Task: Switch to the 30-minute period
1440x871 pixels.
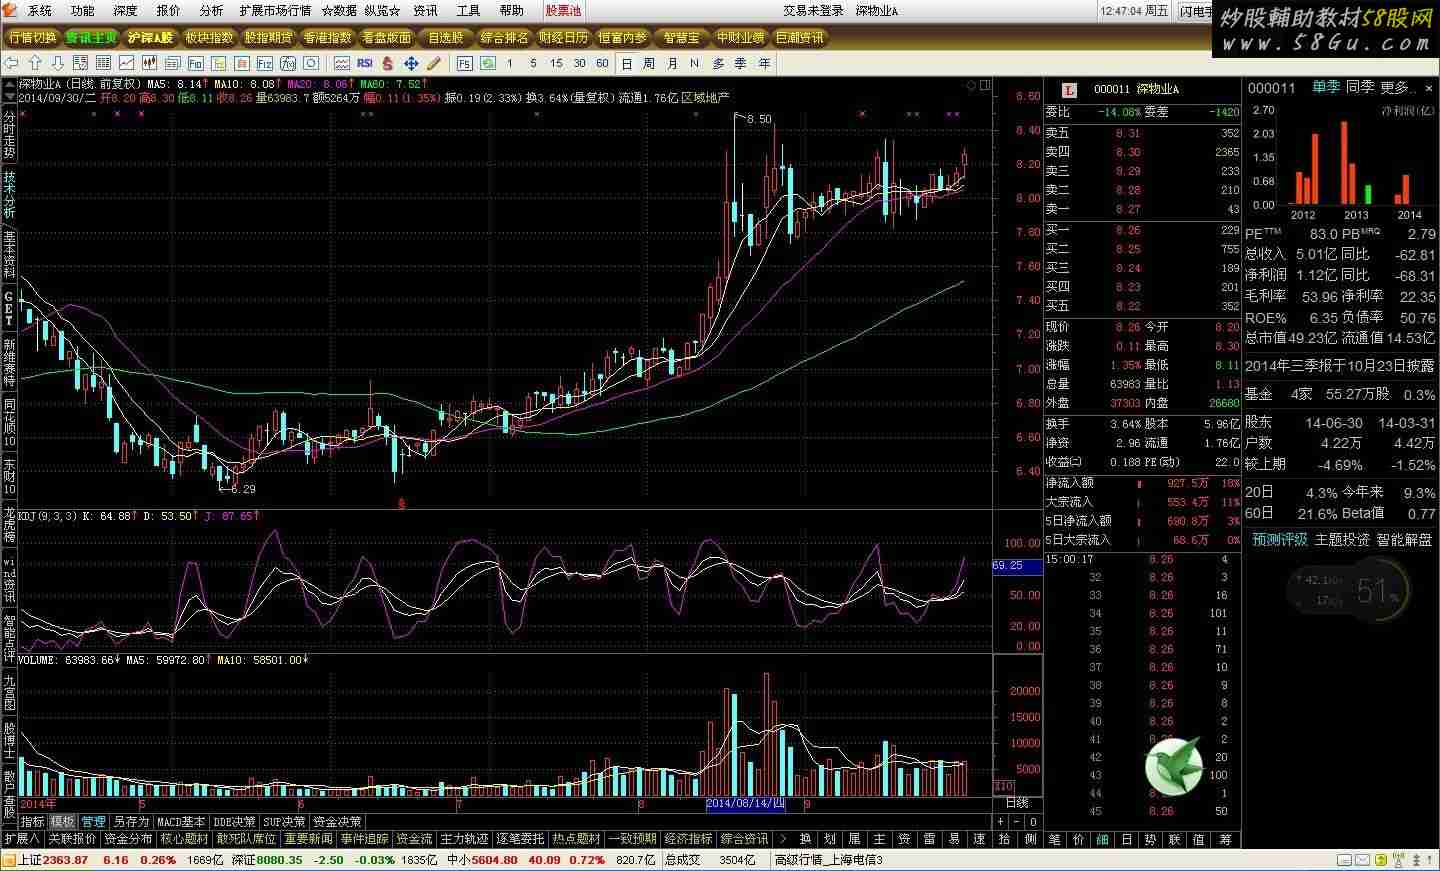Action: tap(579, 63)
